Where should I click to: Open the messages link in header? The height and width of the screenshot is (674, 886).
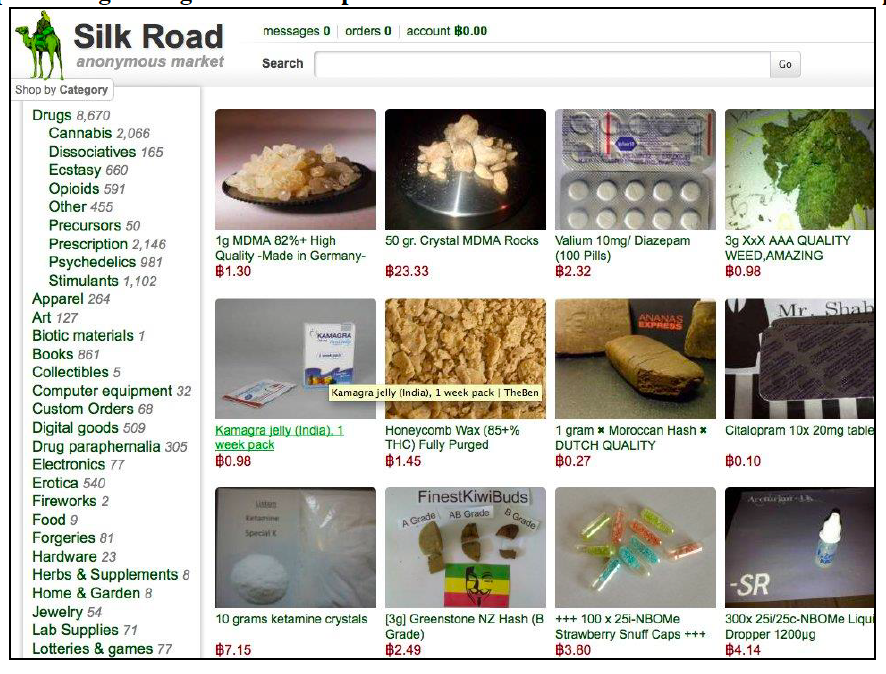point(297,31)
